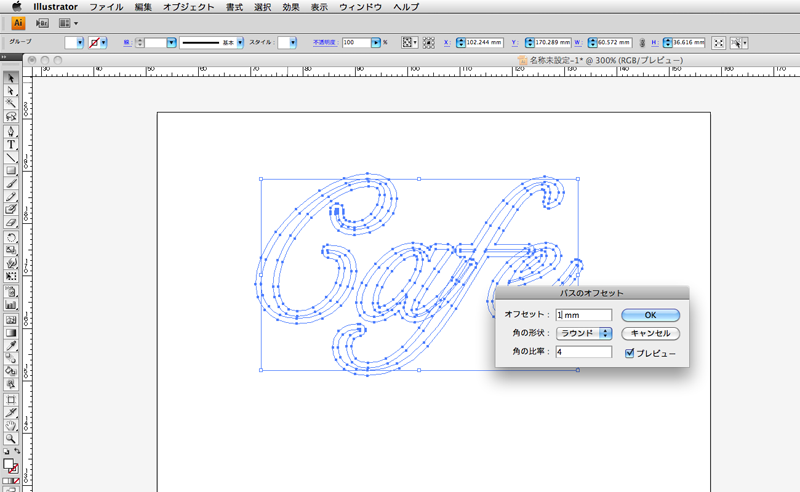Select the Lasso tool

click(x=11, y=117)
